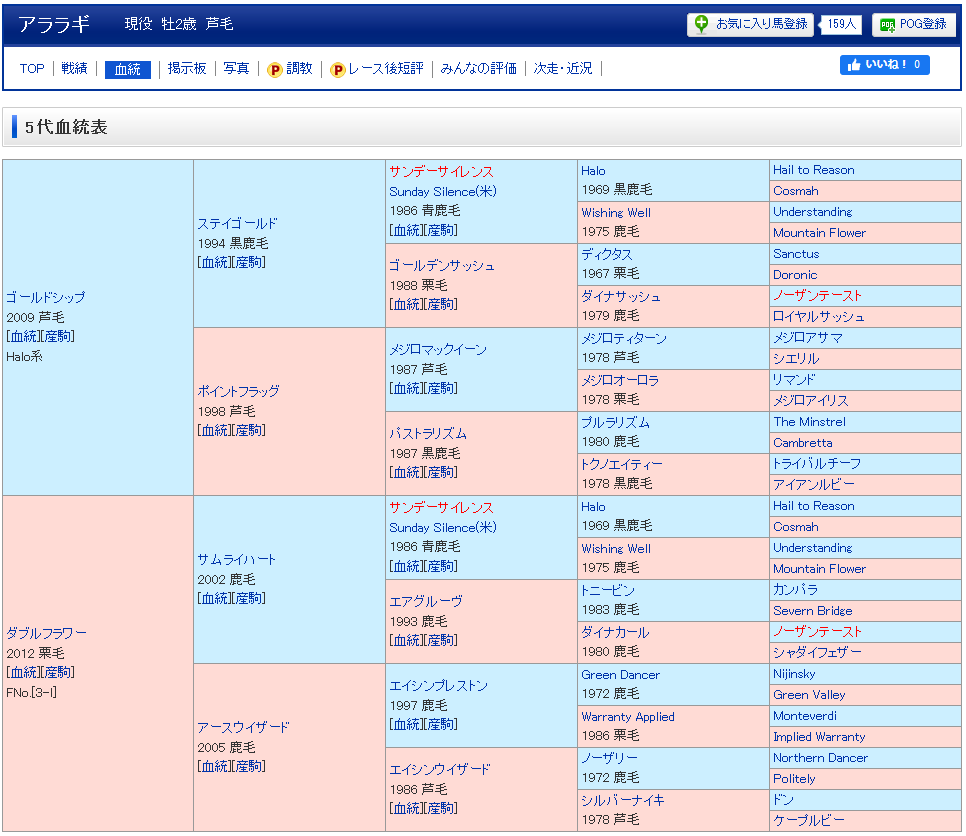
Task: Open Green Dancer link
Action: click(x=620, y=675)
